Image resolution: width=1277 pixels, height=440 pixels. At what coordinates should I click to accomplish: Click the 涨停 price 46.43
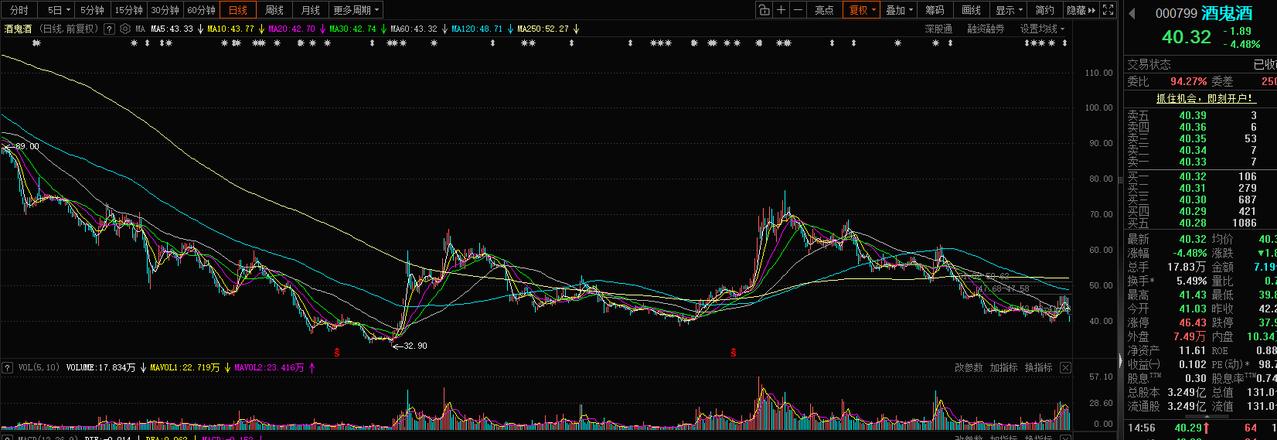[x=1194, y=323]
